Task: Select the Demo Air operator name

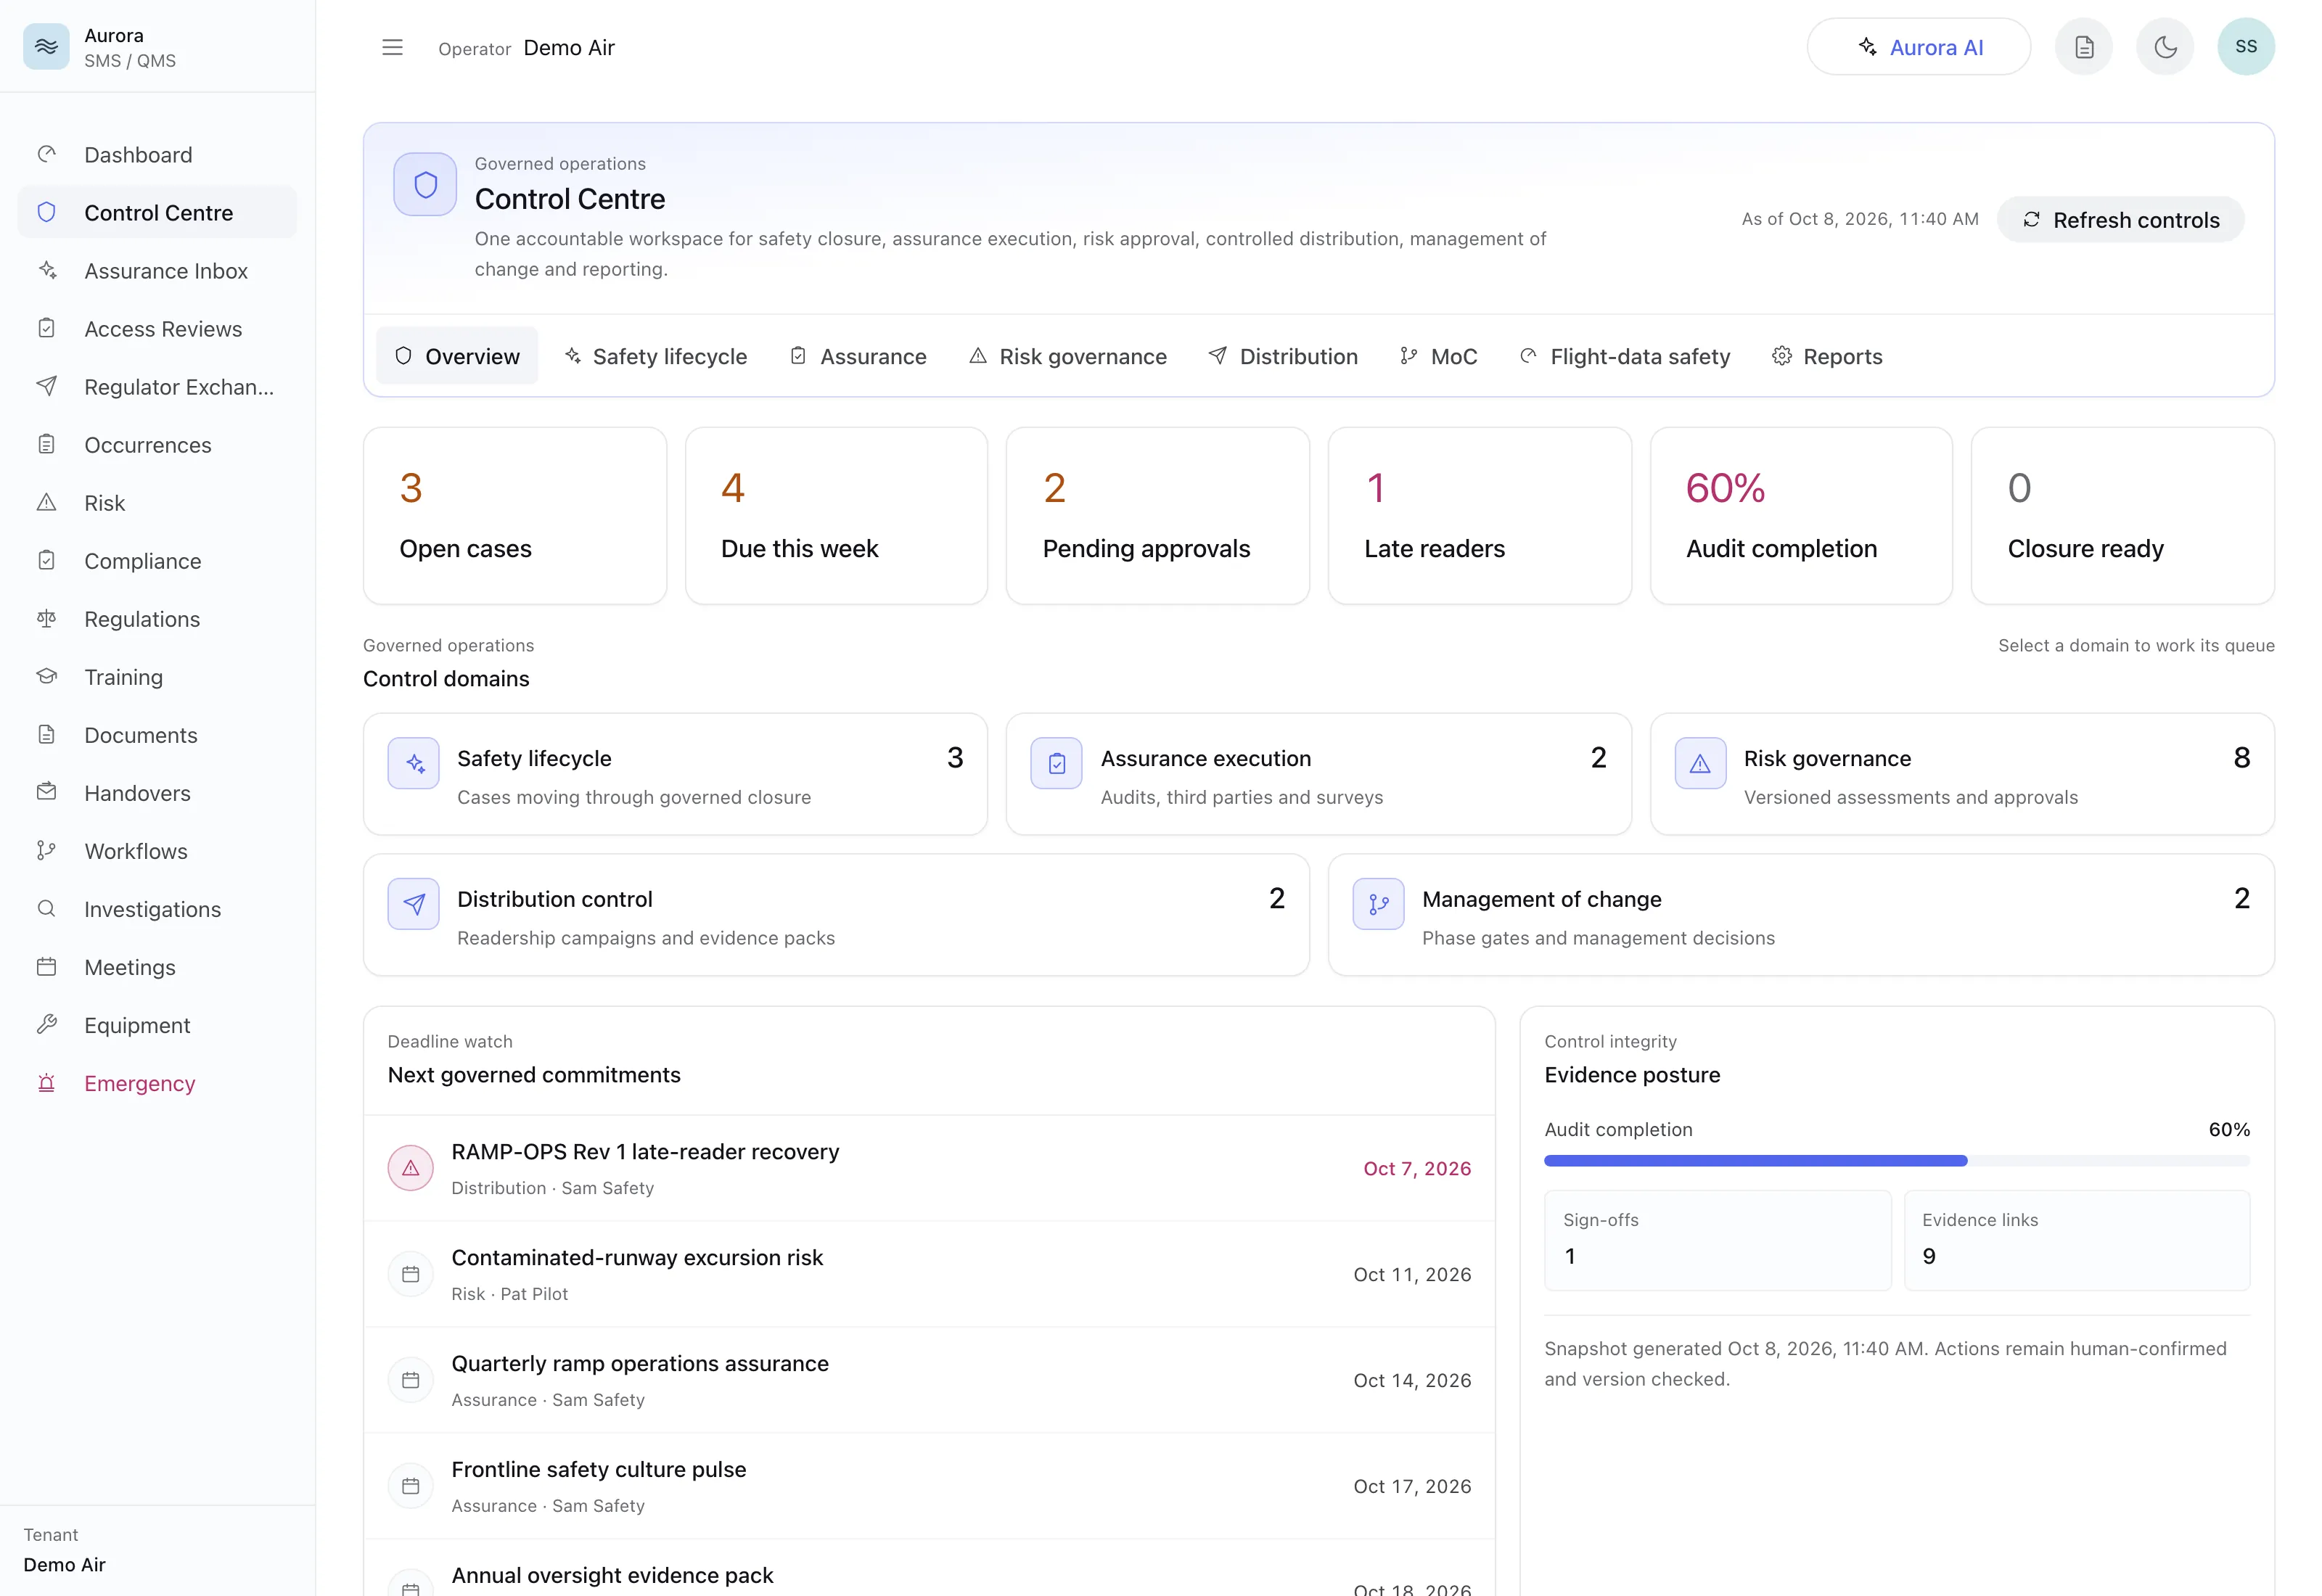Action: pos(569,48)
